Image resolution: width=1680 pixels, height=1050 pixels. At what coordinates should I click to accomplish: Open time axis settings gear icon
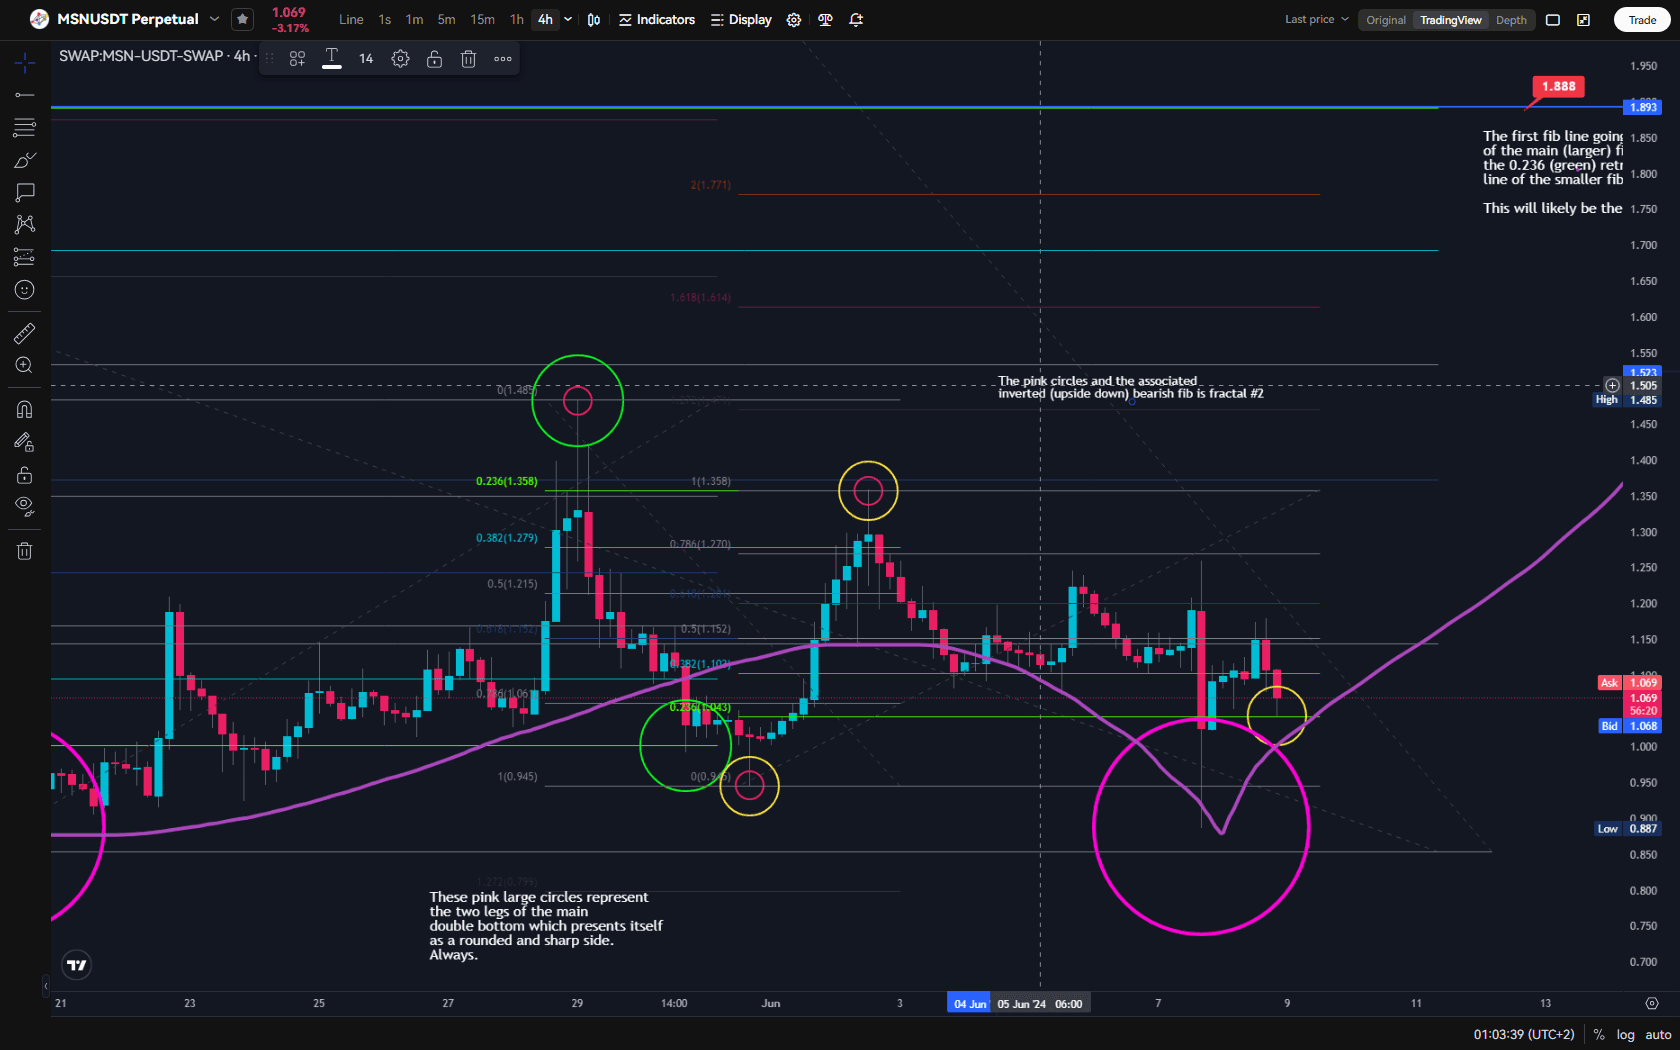(x=1651, y=1003)
